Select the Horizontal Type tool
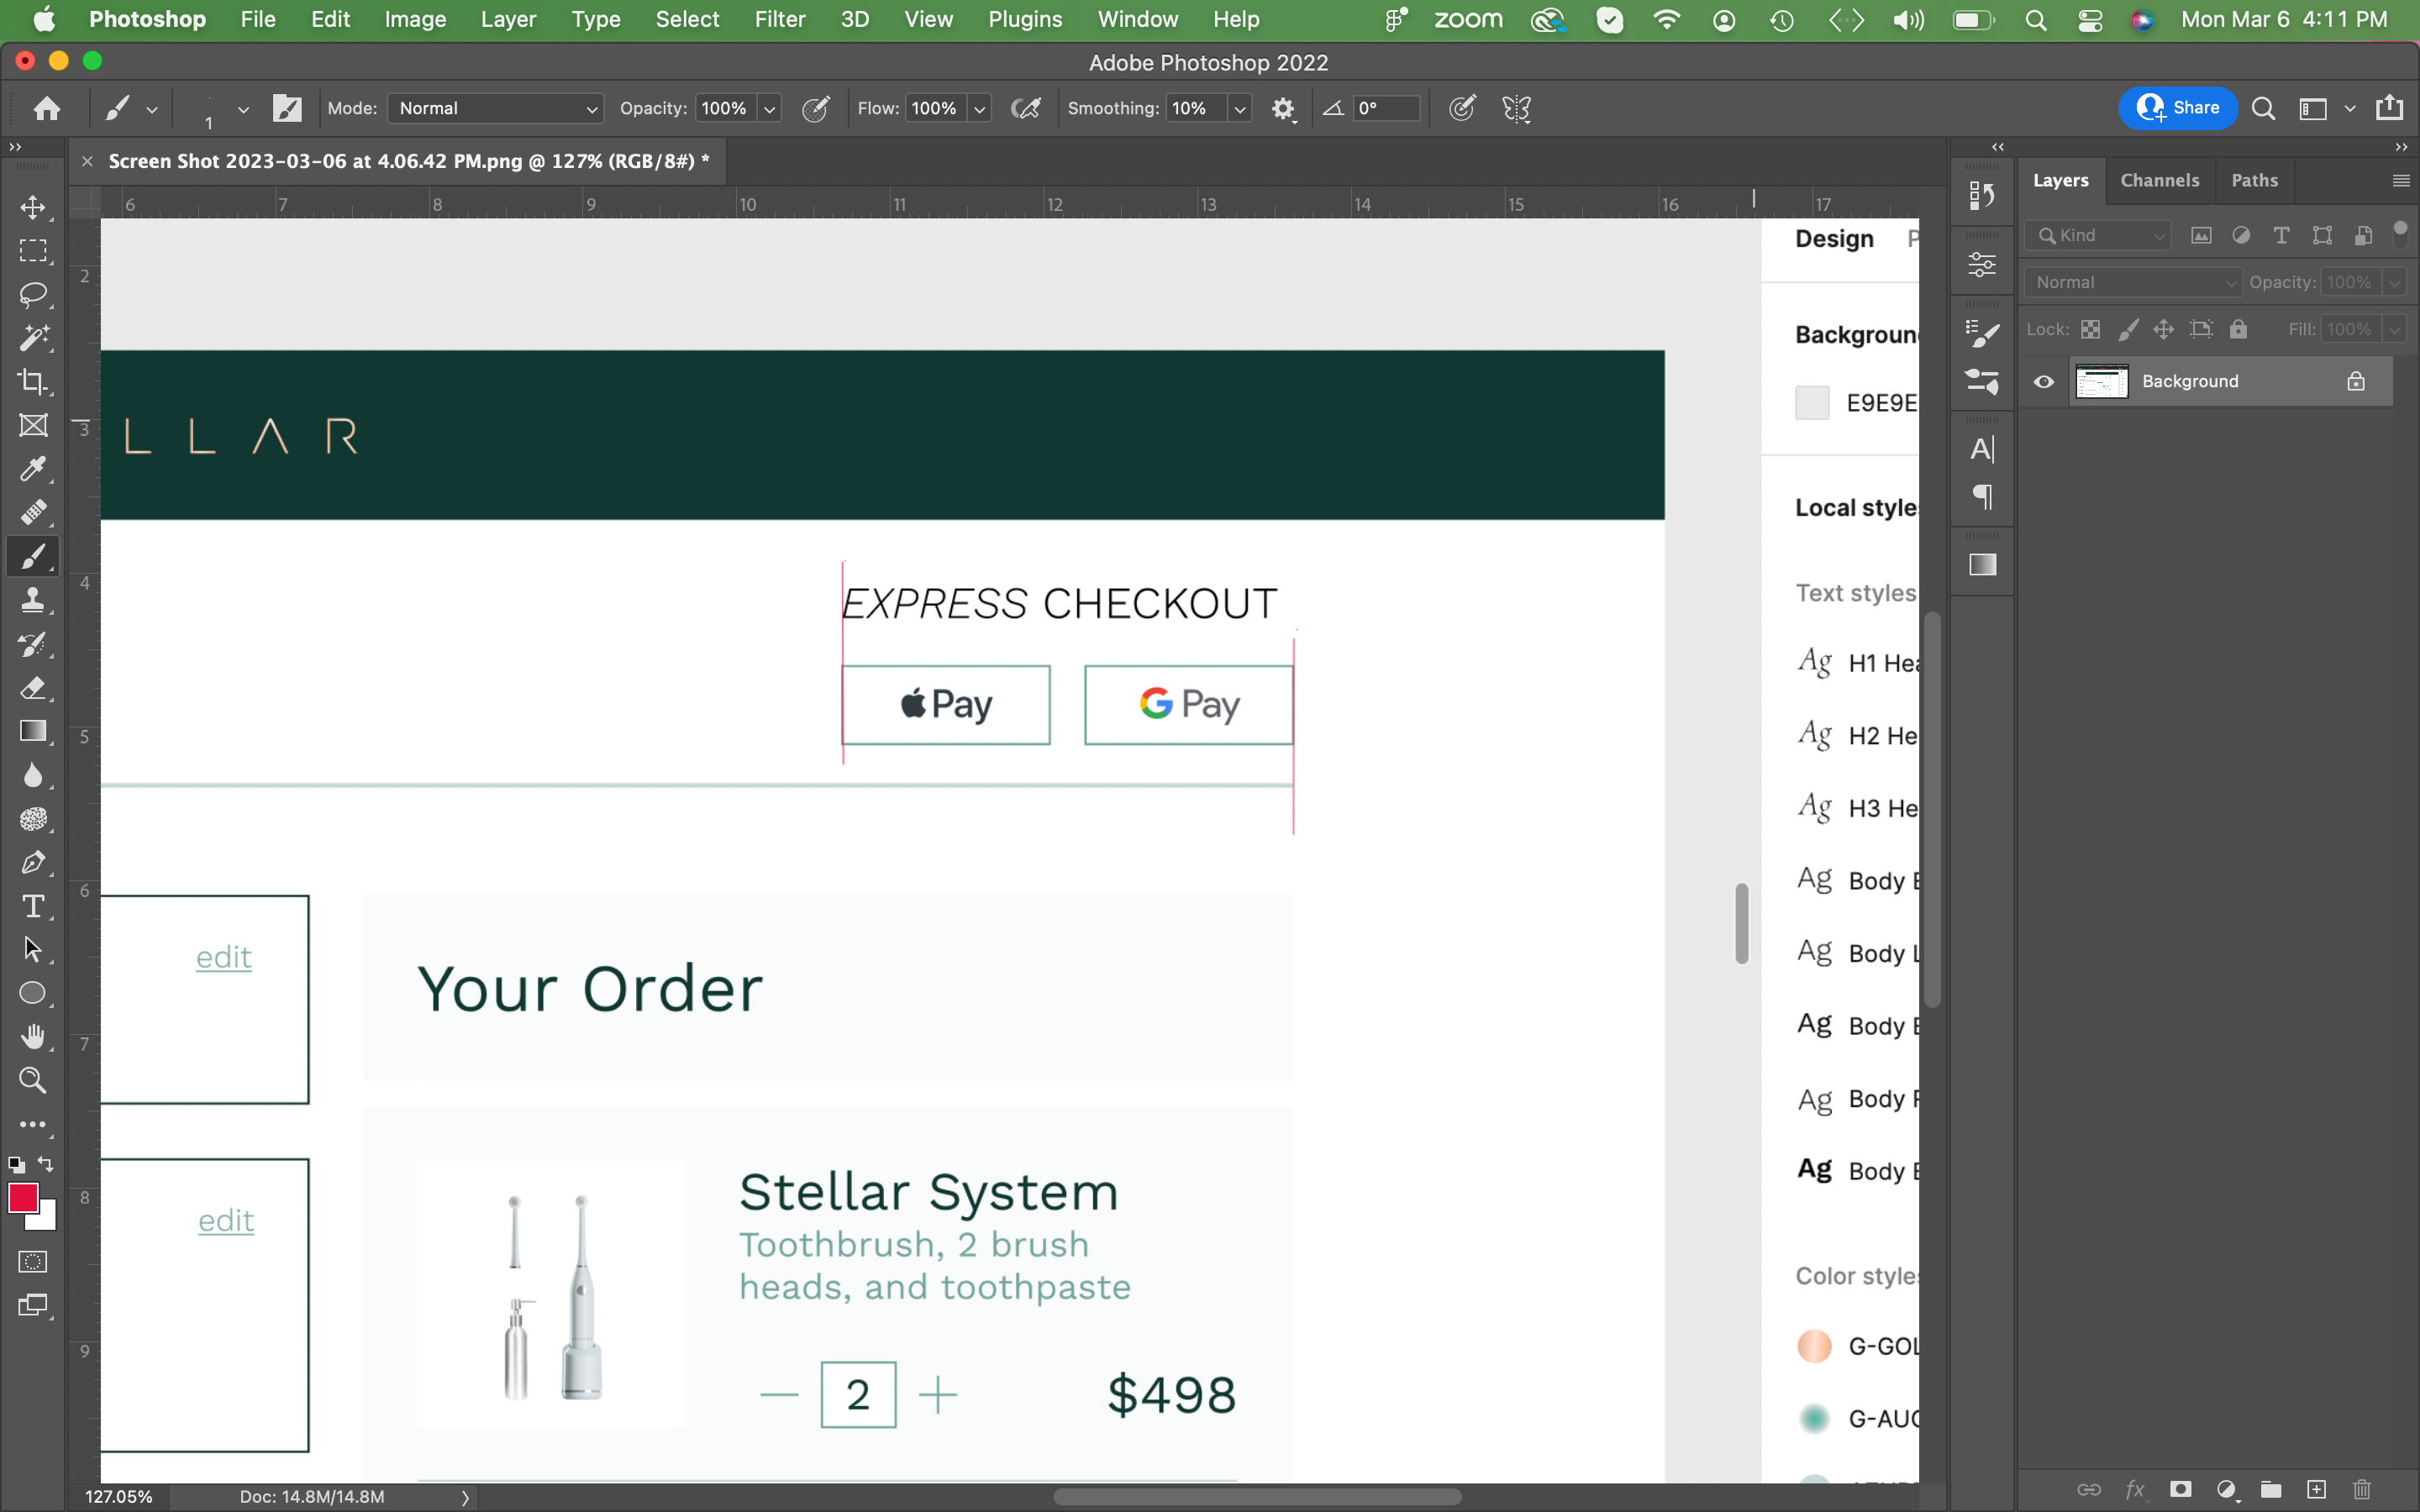The width and height of the screenshot is (2420, 1512). point(33,906)
